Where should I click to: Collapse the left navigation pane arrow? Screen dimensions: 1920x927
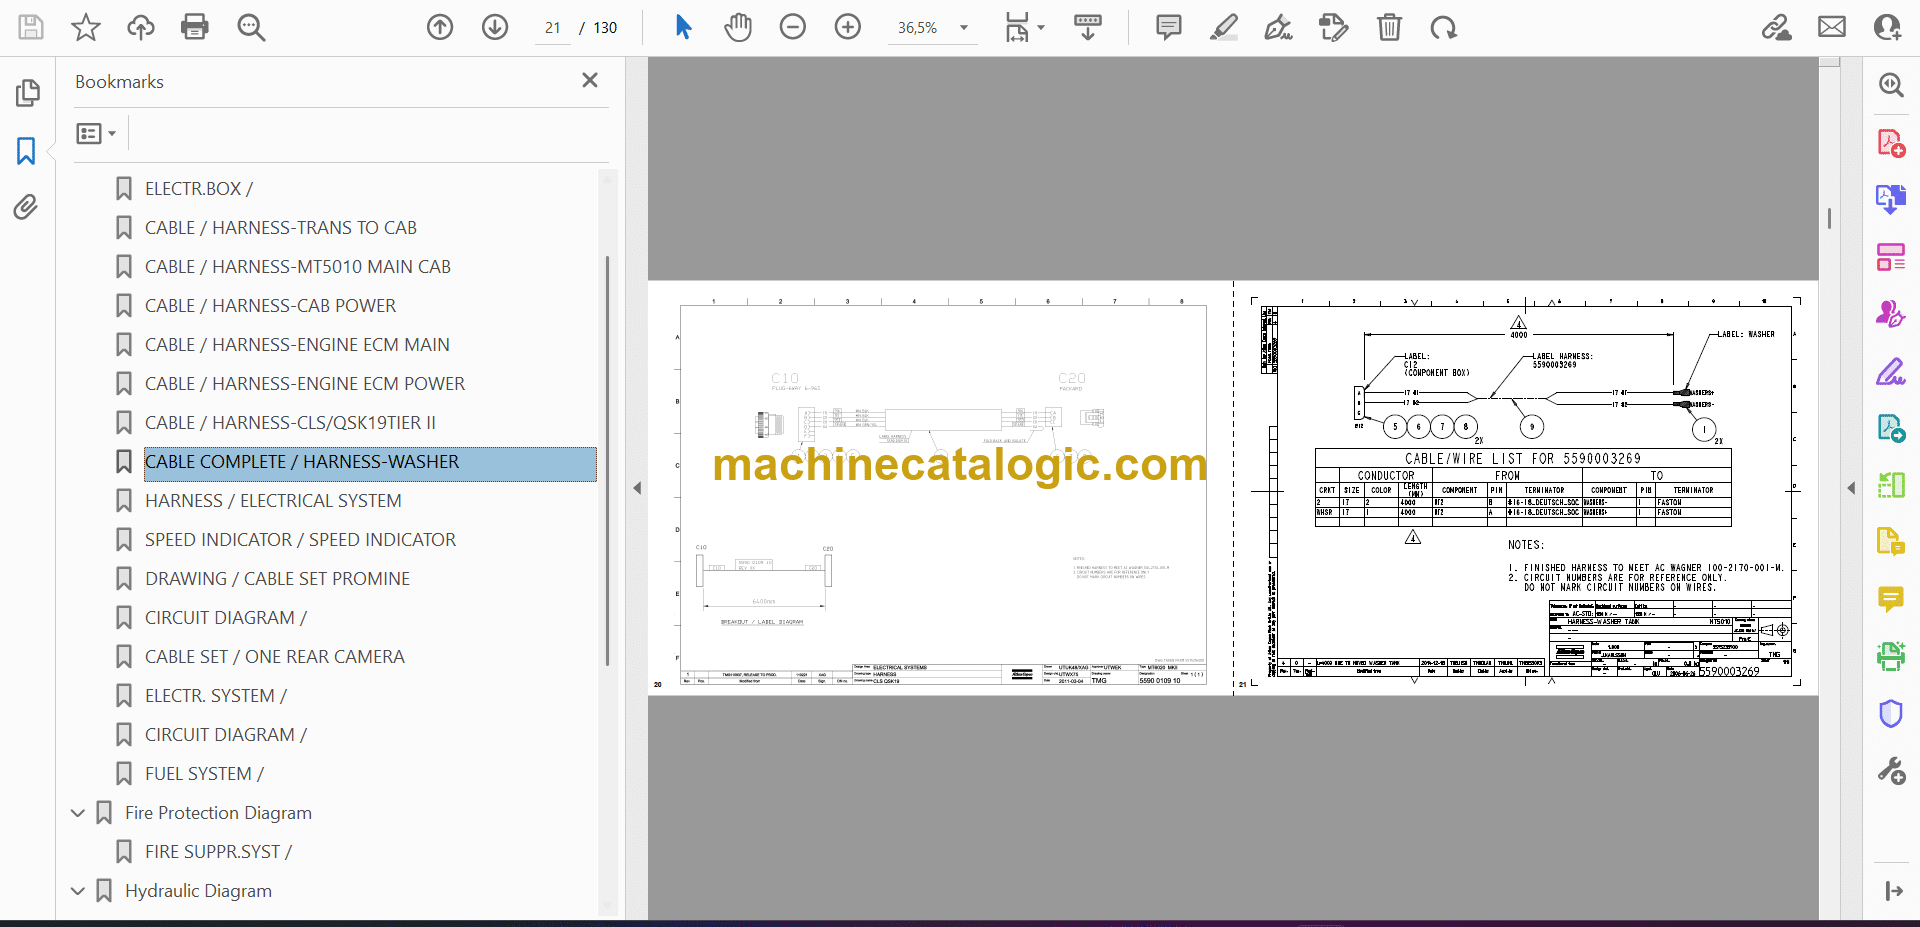[x=637, y=488]
